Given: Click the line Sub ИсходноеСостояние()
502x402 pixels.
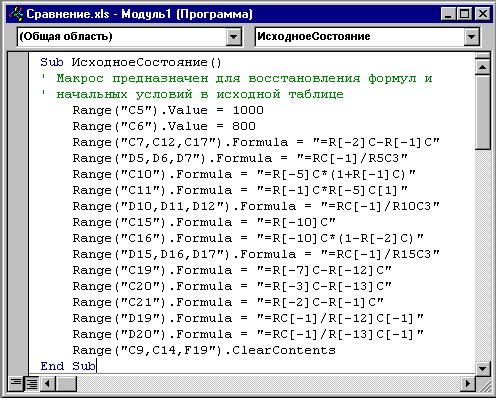Looking at the screenshot, I should [131, 62].
